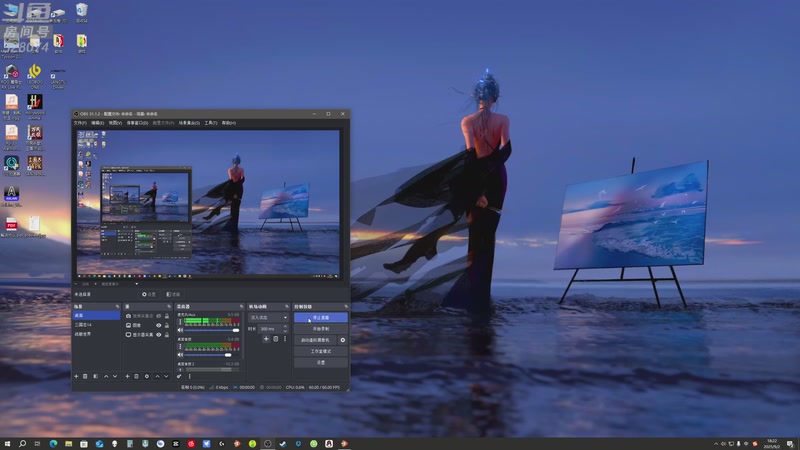
Task: Open scene filters icon in Scenes toolbar
Action: click(x=95, y=377)
